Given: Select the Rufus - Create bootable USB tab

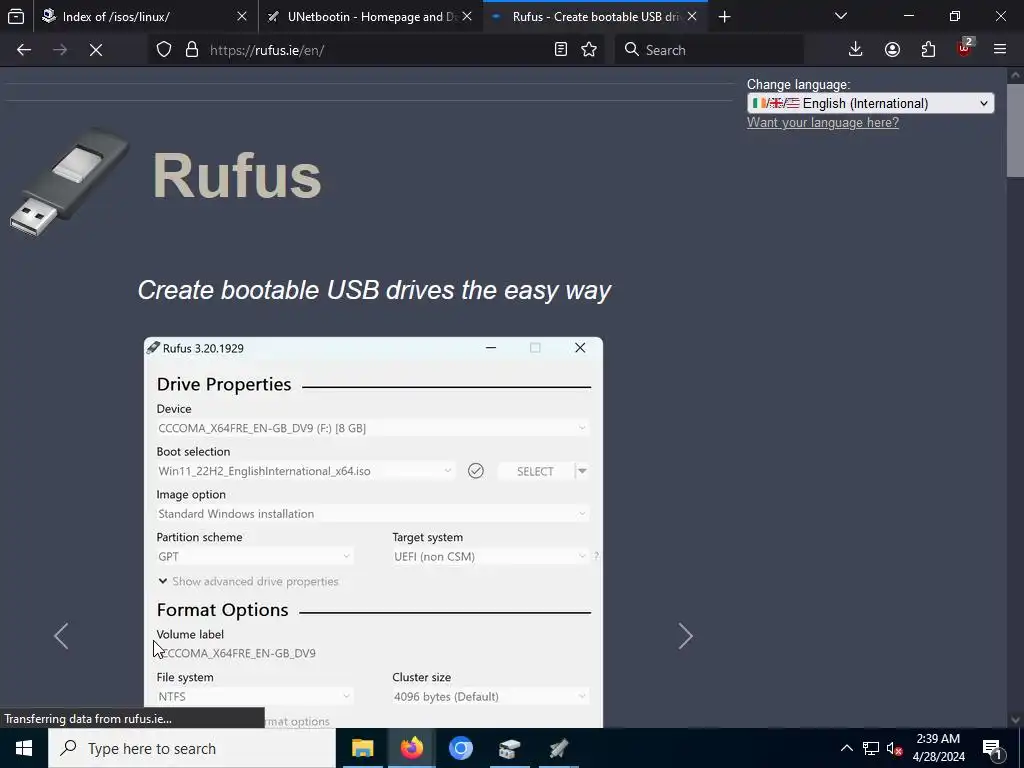Looking at the screenshot, I should point(596,16).
